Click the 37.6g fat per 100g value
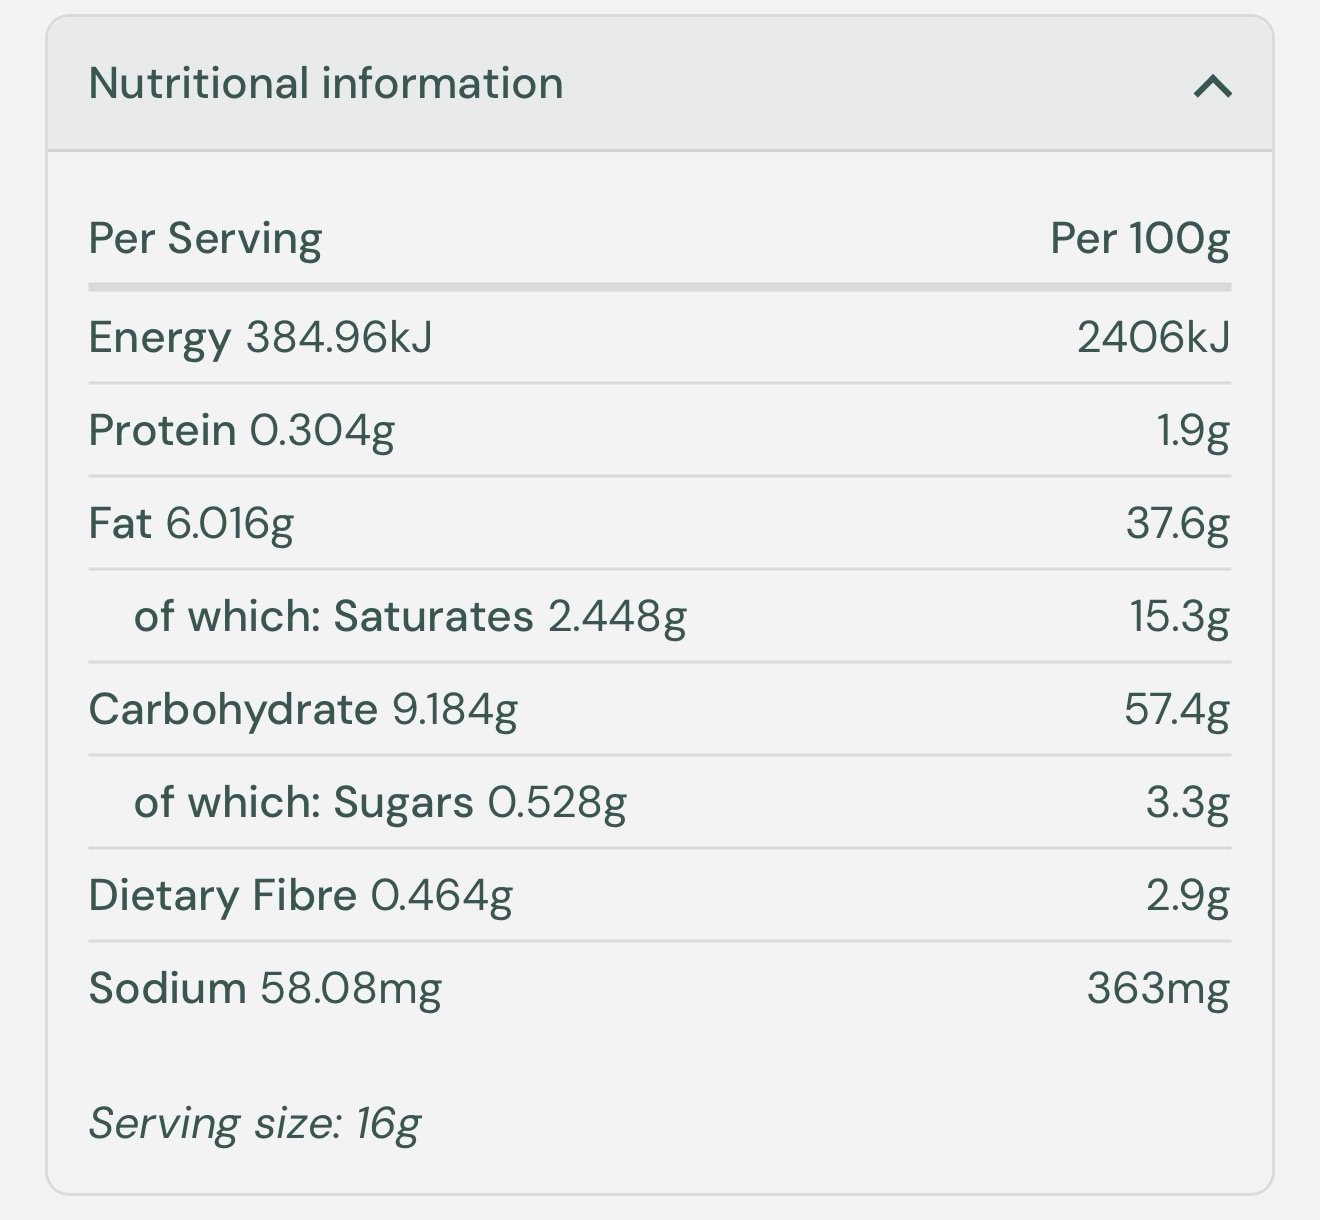The image size is (1320, 1220). 1178,524
